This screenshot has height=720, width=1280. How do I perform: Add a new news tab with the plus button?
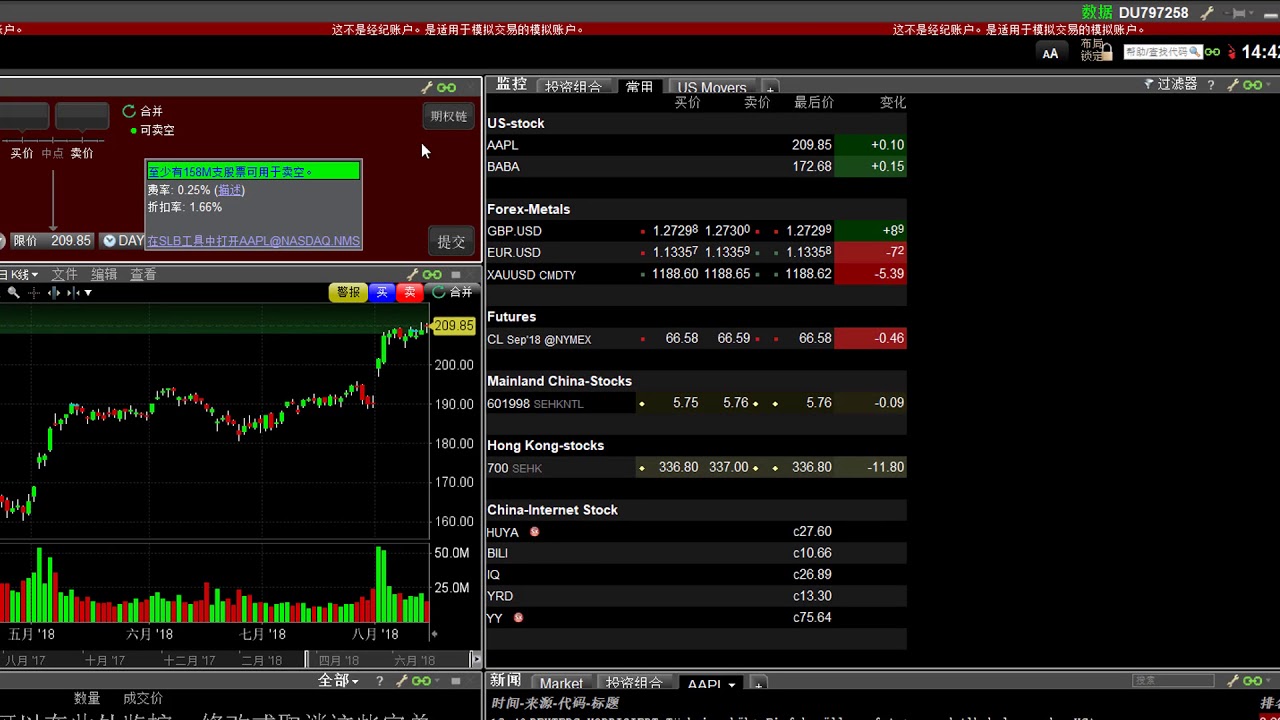pos(758,684)
